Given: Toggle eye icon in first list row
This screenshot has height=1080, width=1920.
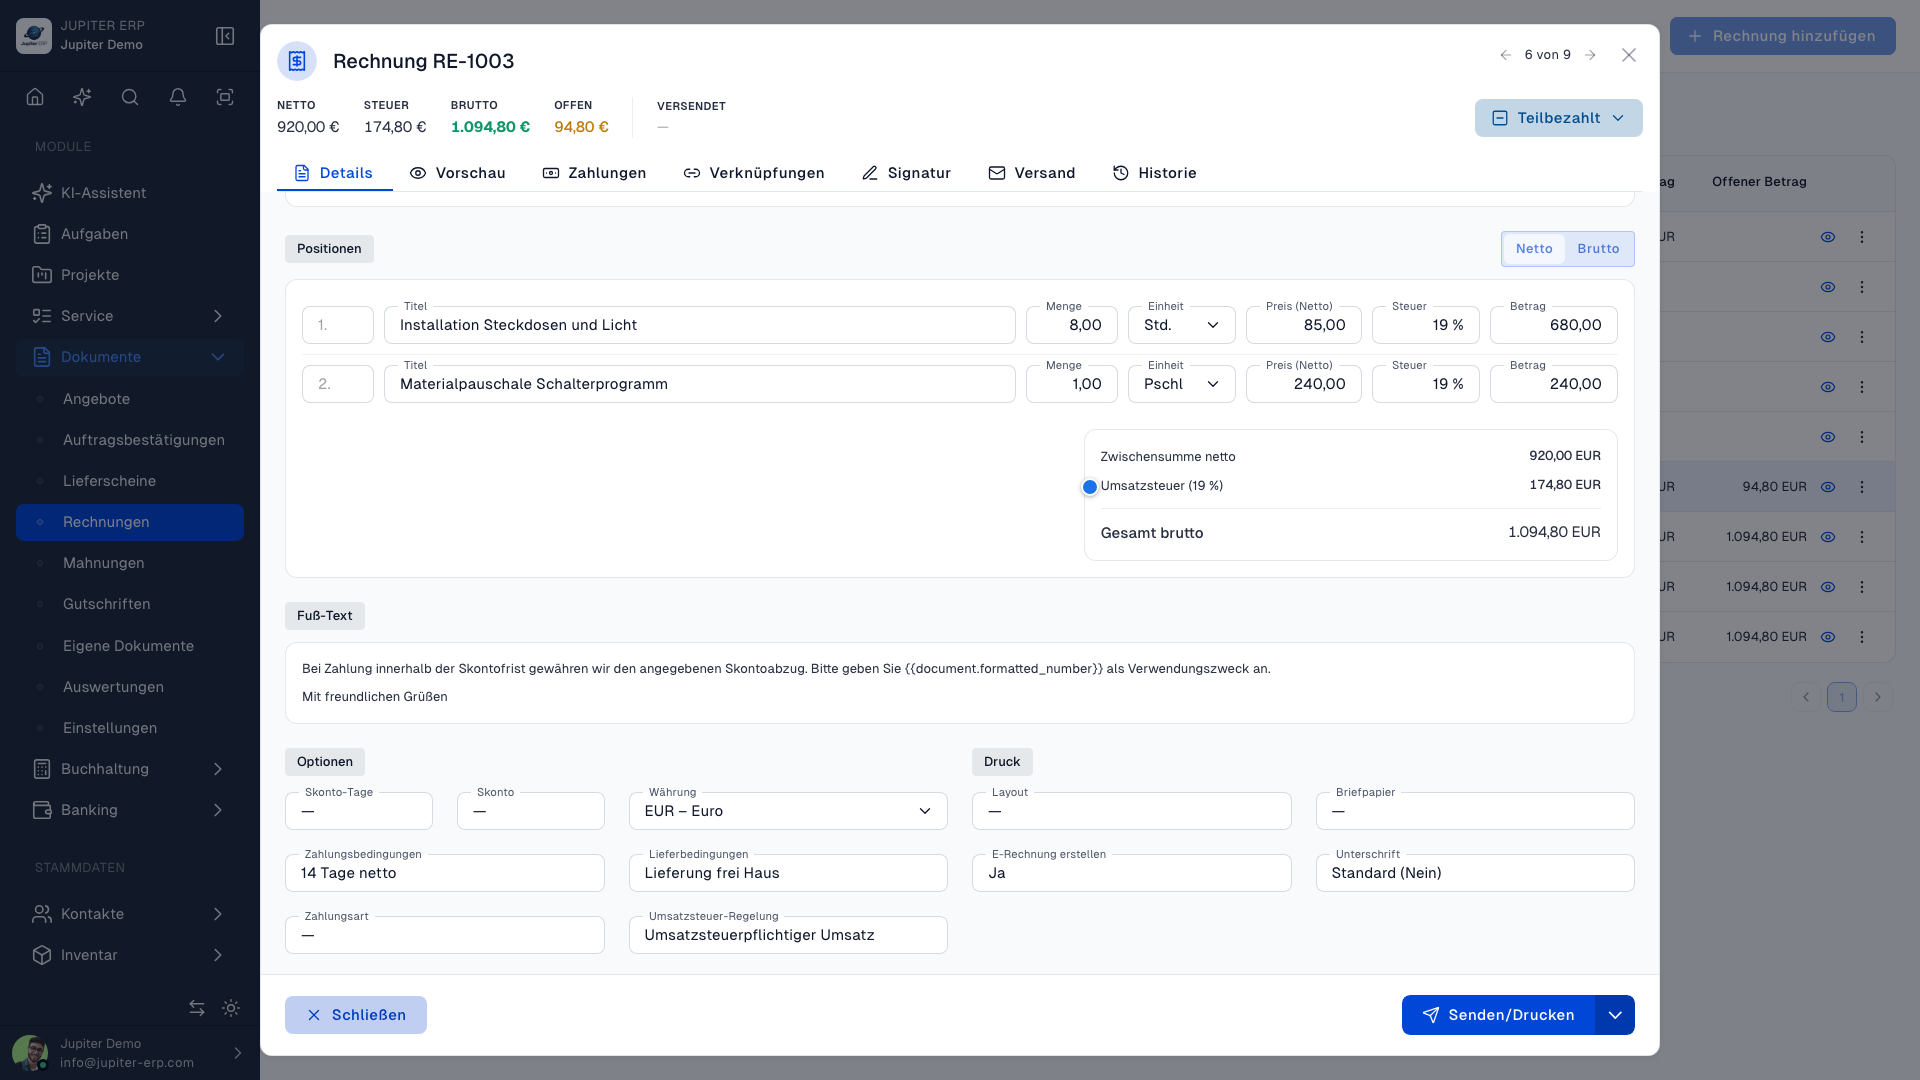Looking at the screenshot, I should click(1828, 237).
